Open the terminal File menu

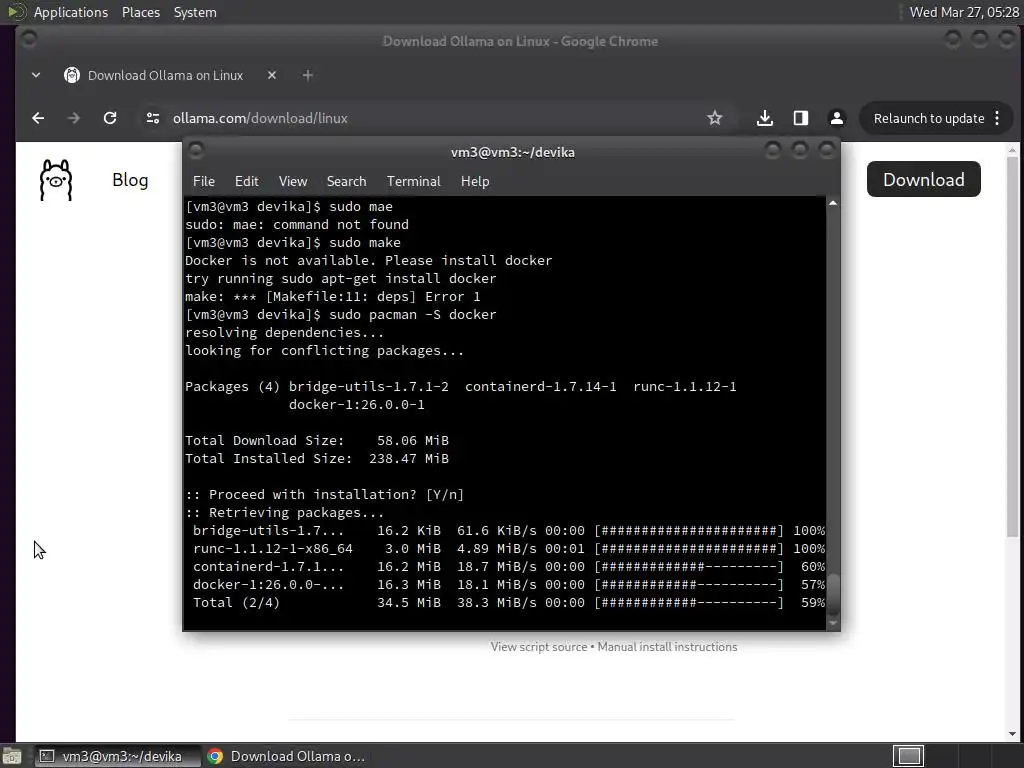[204, 181]
